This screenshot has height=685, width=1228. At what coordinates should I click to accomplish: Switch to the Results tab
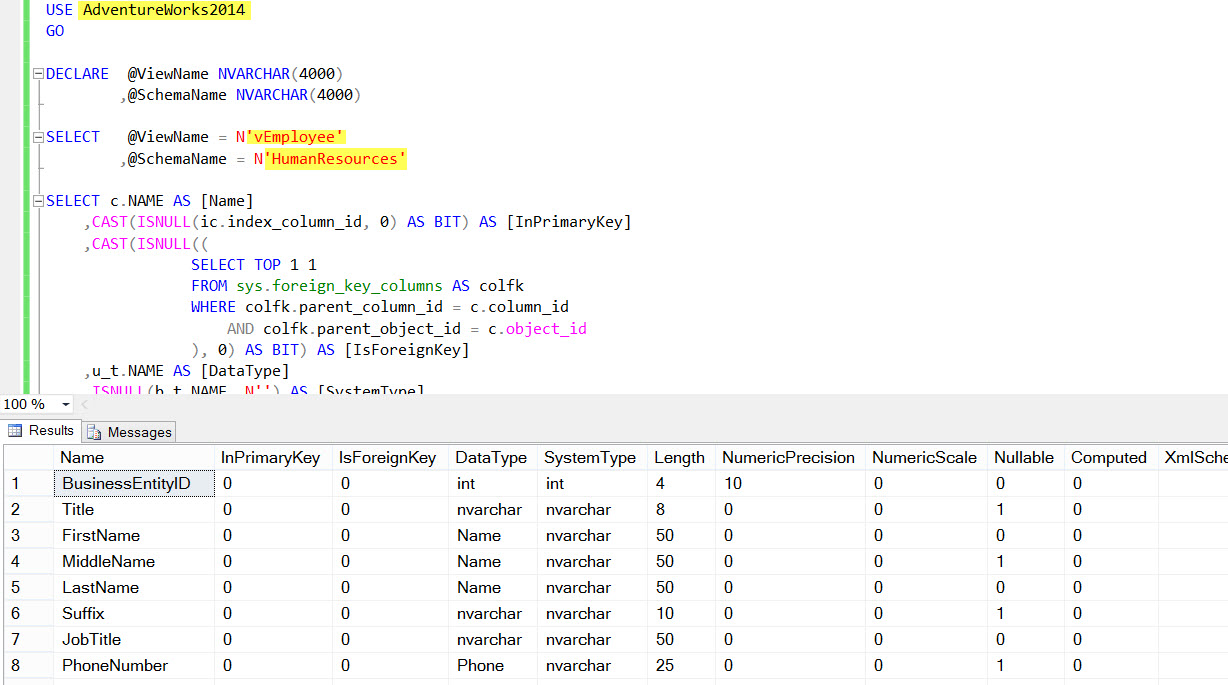pos(41,431)
